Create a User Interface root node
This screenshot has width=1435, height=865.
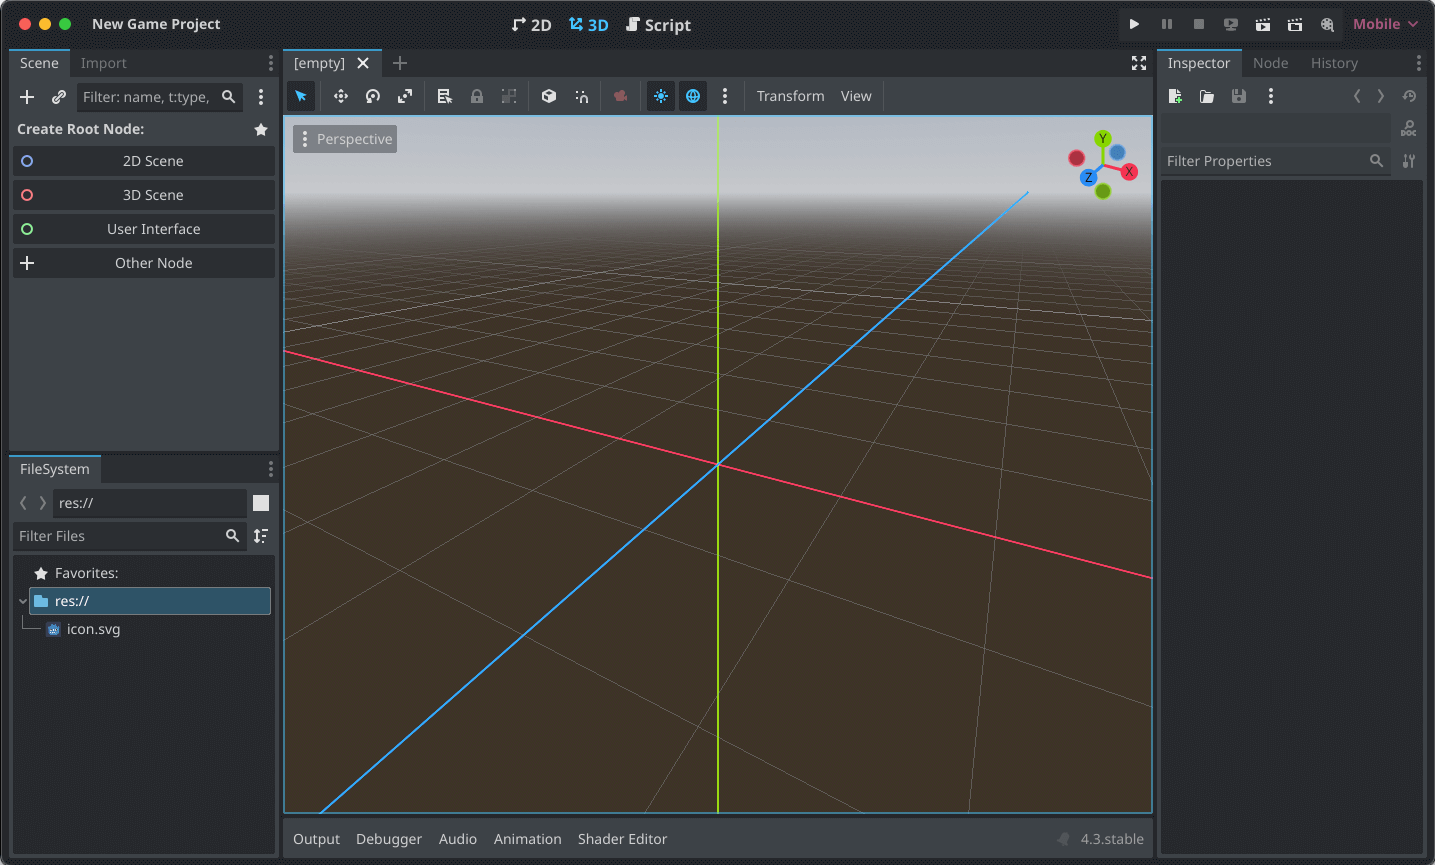pyautogui.click(x=144, y=229)
